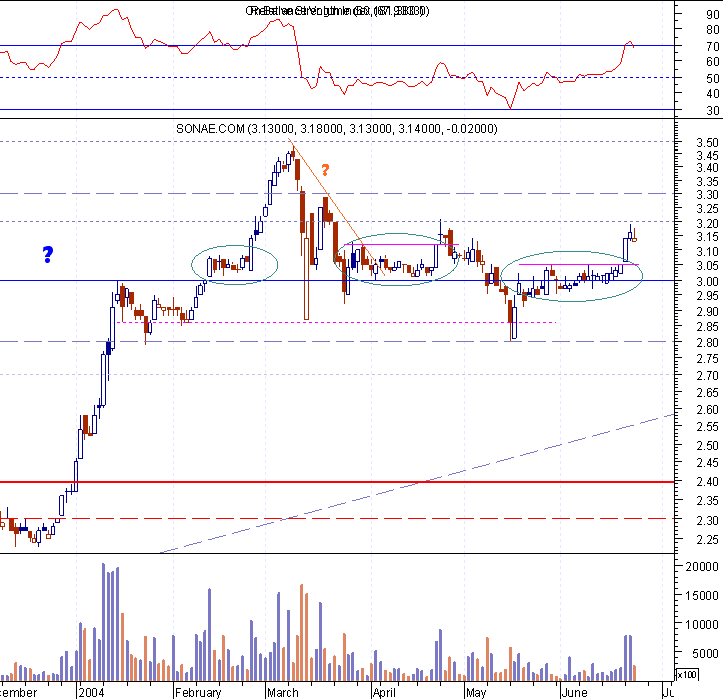
Task: Click the 2.50 price axis label
Action: (707, 446)
